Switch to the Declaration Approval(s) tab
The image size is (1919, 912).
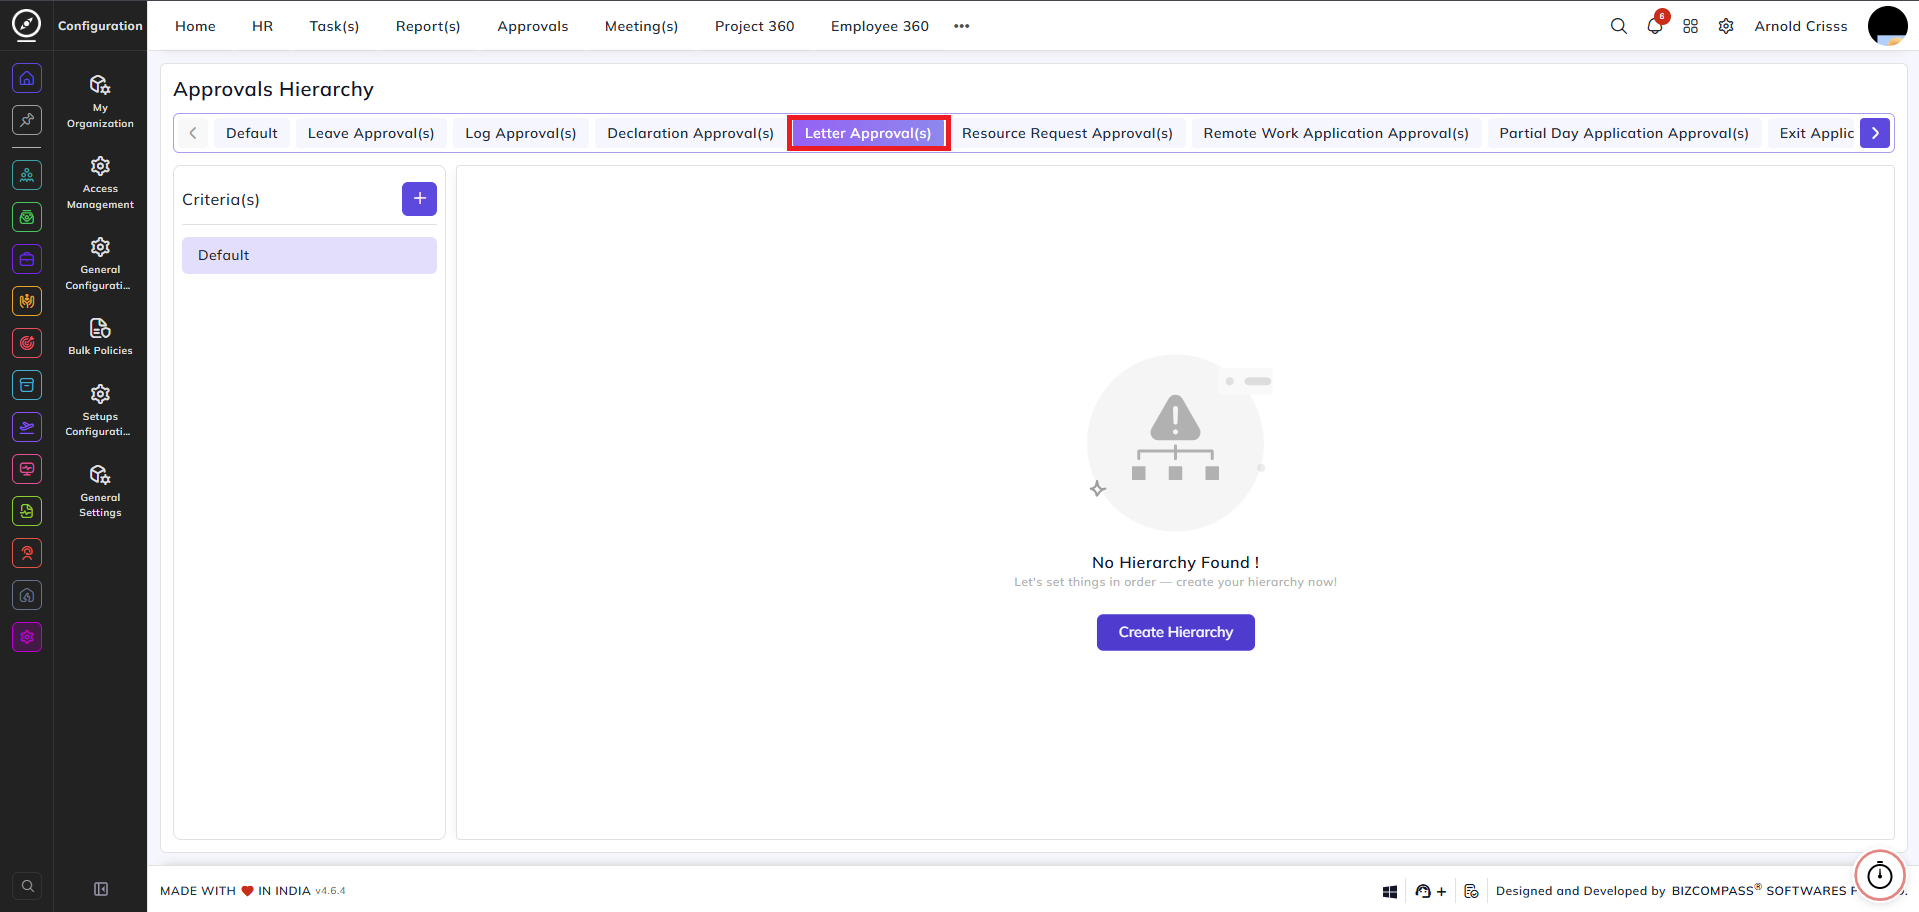(690, 133)
